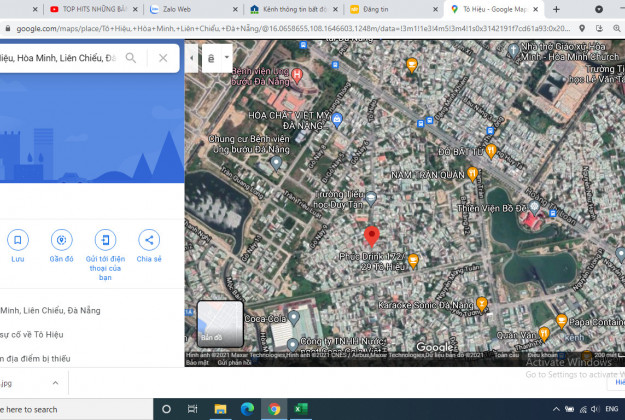Screen dimensions: 625x420
Task: Click the Quán Vân restaurant marker
Action: click(544, 334)
